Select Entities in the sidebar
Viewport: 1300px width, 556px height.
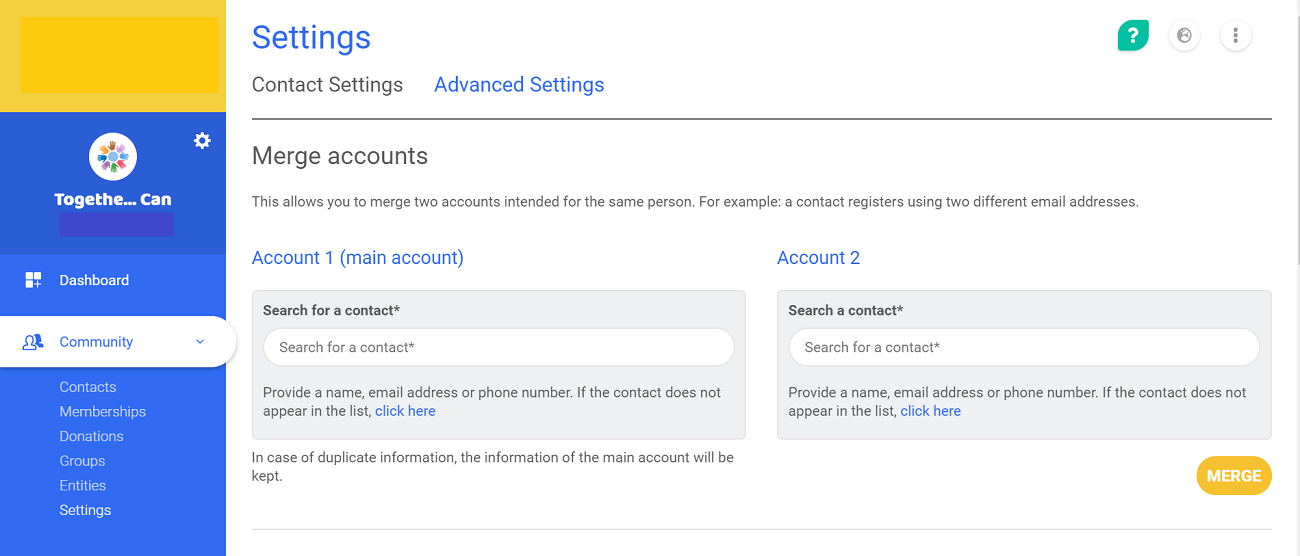click(82, 486)
